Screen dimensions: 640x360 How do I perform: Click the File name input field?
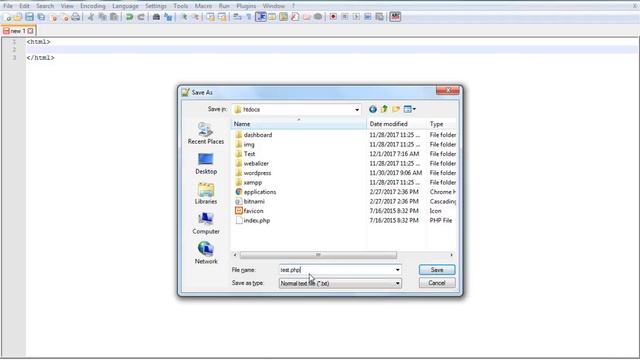click(x=336, y=270)
